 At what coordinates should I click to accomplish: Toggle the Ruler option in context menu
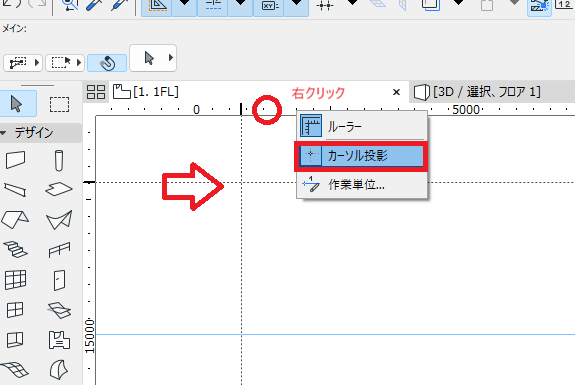pyautogui.click(x=362, y=126)
